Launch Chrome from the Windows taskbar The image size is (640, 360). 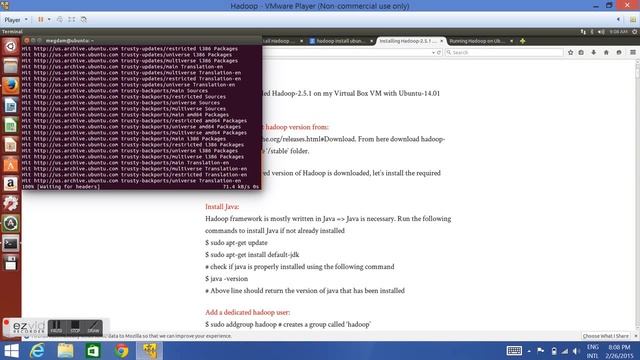click(x=121, y=351)
